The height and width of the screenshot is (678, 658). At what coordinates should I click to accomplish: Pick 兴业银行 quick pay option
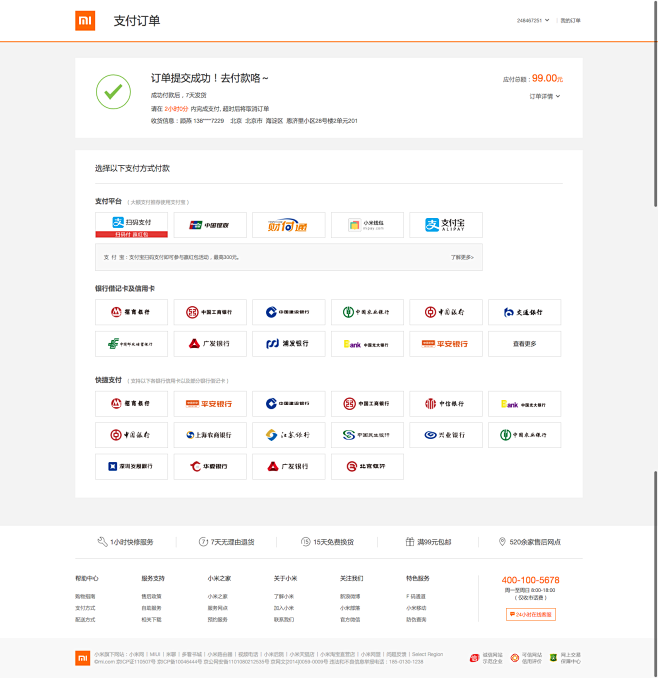[x=446, y=435]
